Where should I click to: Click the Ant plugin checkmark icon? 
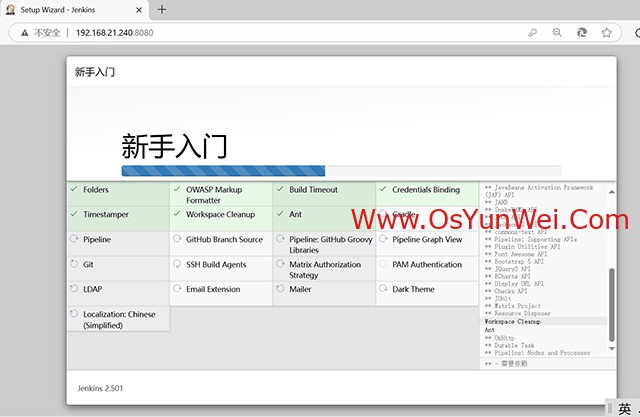(x=280, y=213)
